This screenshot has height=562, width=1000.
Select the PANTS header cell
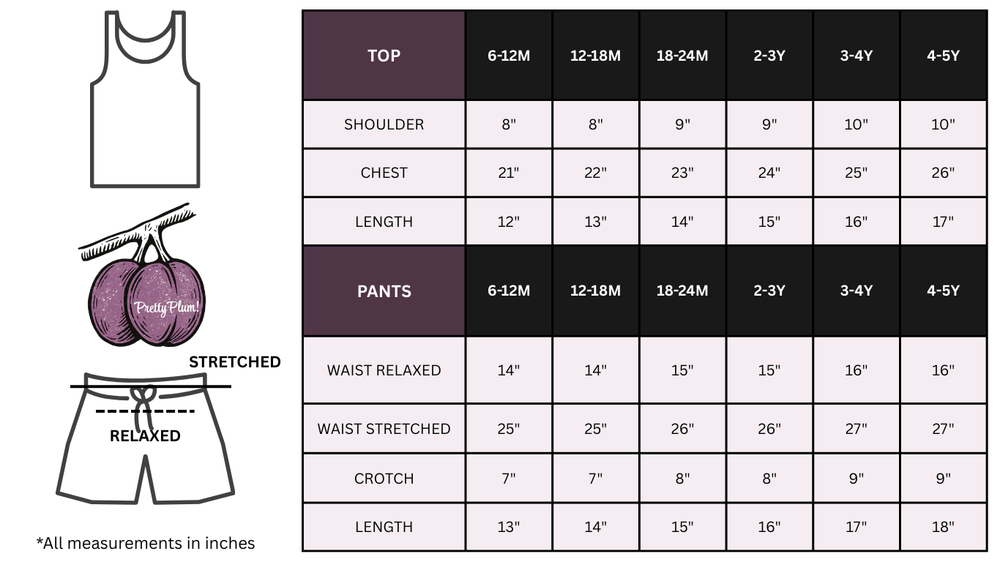[x=384, y=291]
